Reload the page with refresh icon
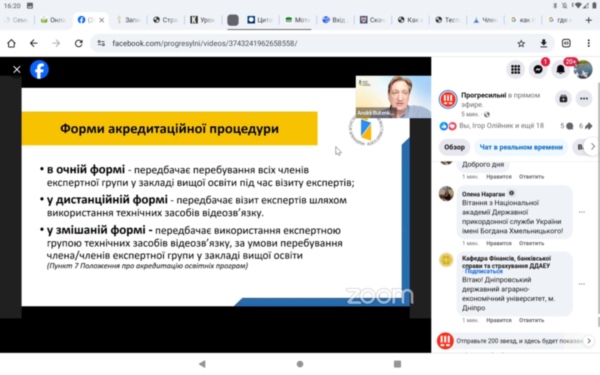 (x=78, y=43)
